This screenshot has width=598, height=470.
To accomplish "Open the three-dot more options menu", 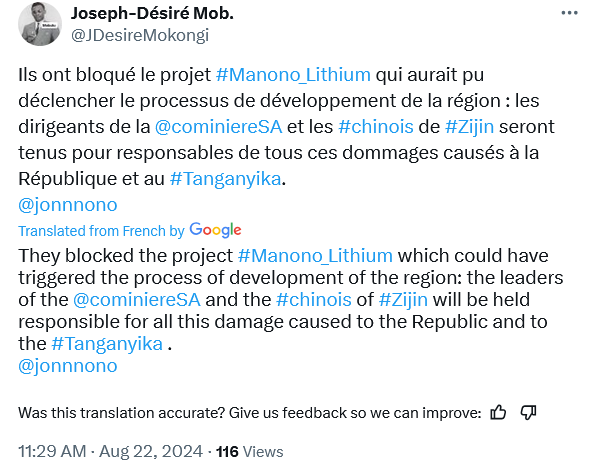I will click(x=569, y=13).
